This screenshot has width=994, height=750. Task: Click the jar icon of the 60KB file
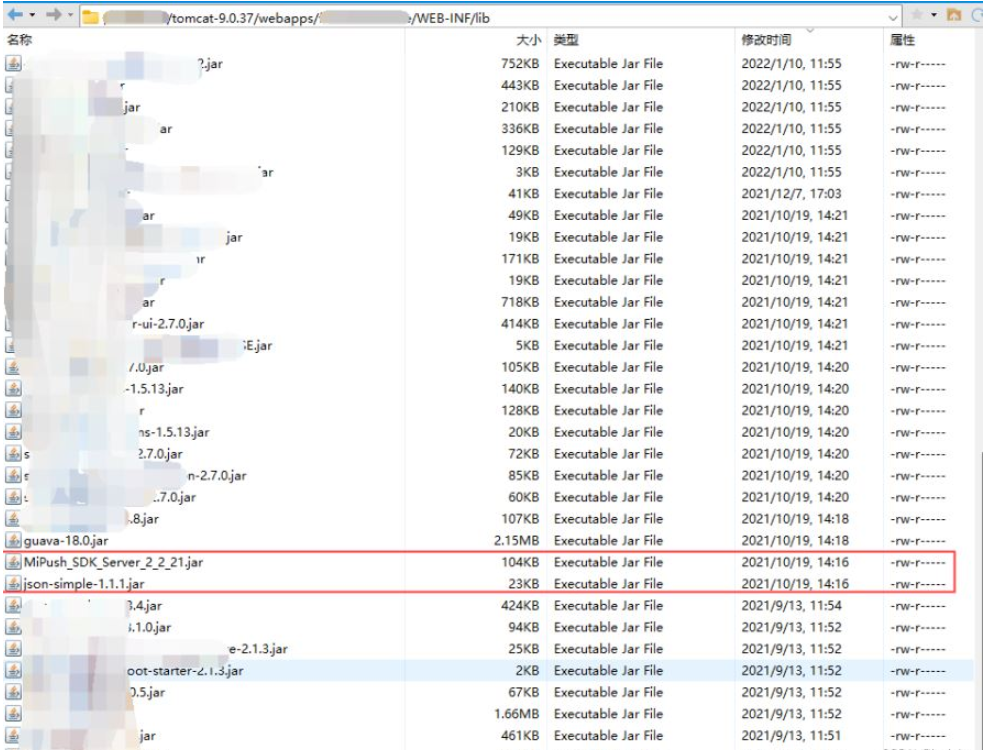pyautogui.click(x=13, y=497)
